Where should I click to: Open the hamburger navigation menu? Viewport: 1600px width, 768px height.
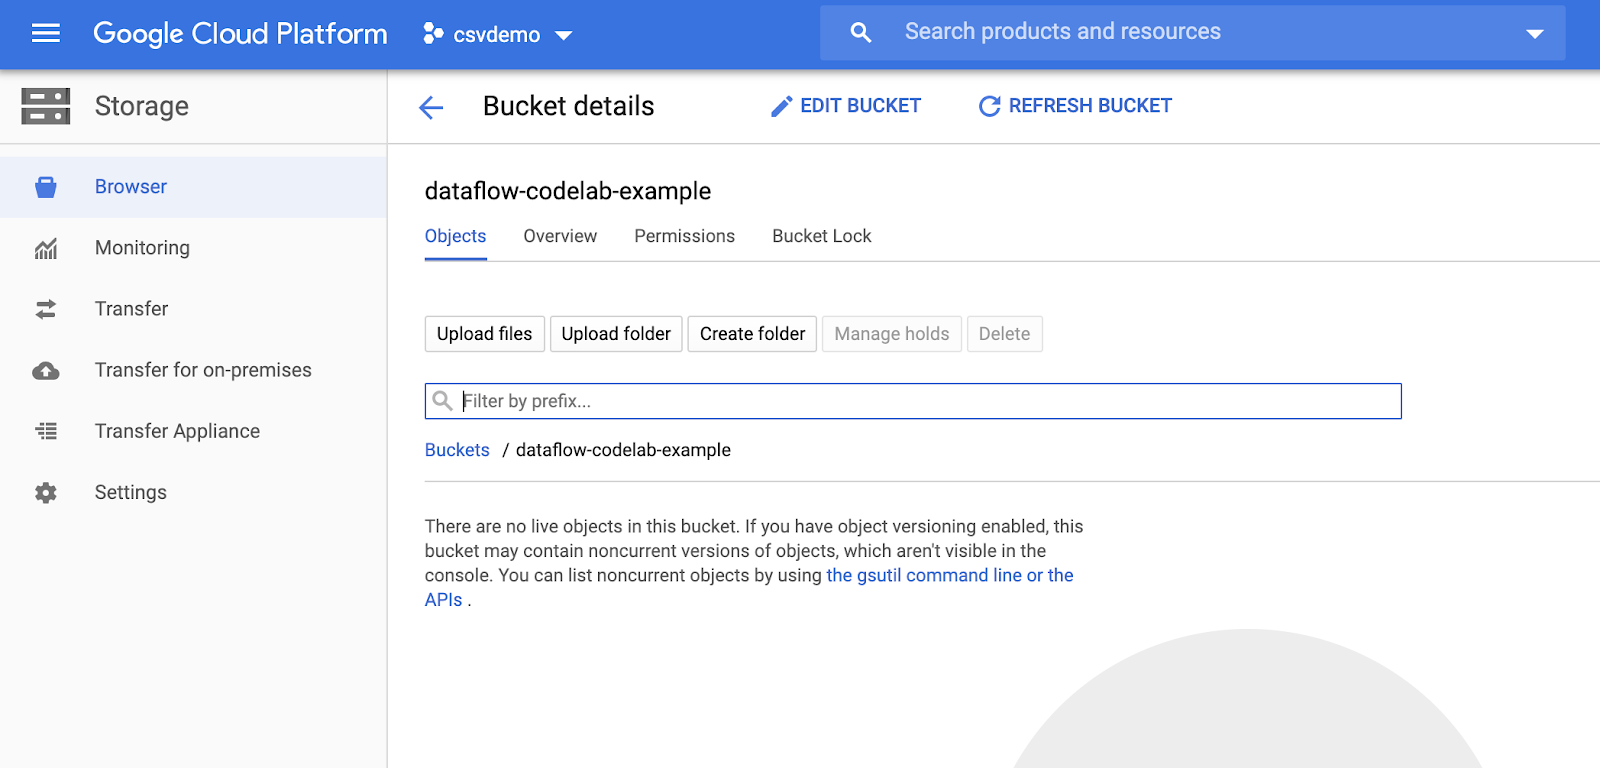[46, 34]
